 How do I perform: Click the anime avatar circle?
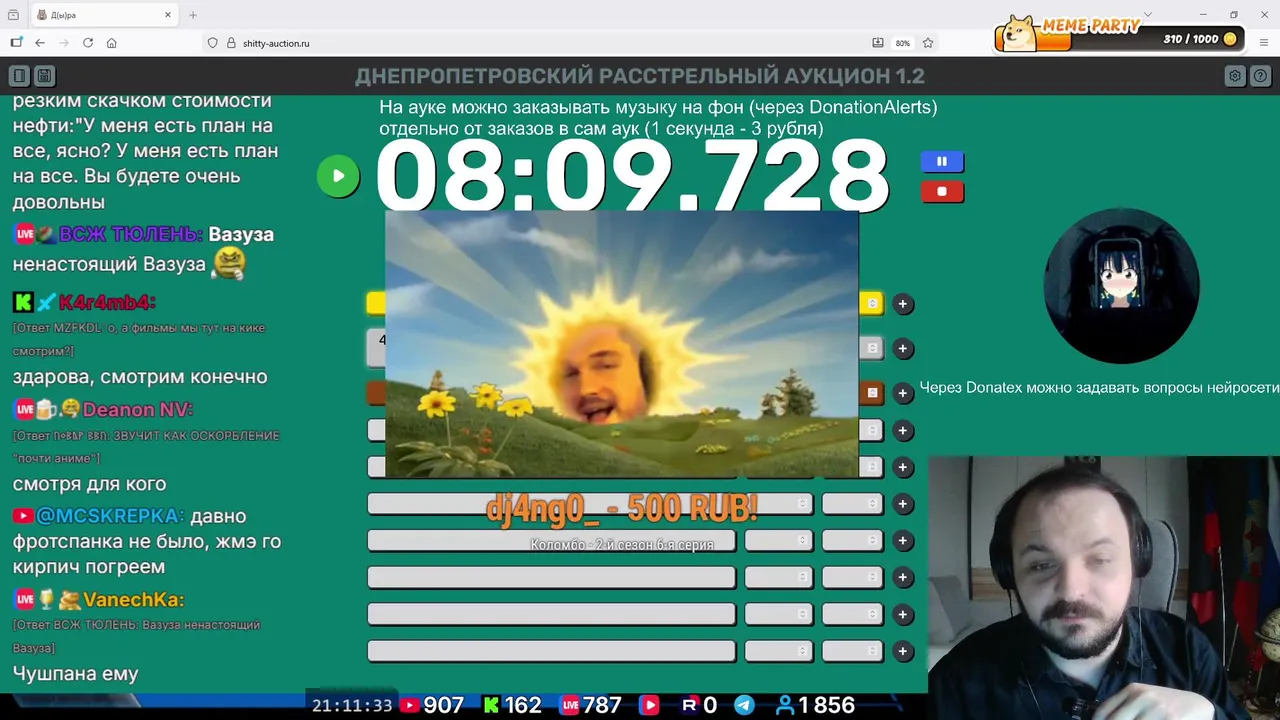click(x=1121, y=286)
